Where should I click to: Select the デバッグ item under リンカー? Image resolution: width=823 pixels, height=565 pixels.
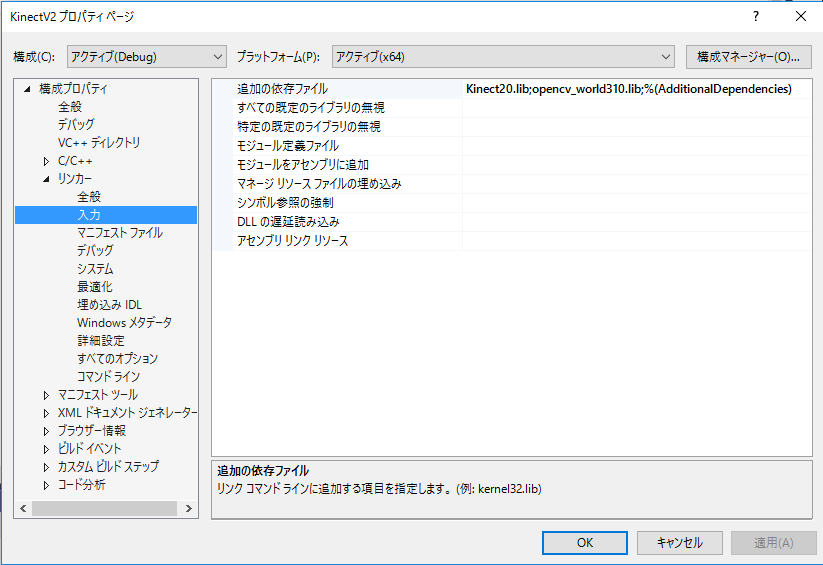click(x=95, y=251)
